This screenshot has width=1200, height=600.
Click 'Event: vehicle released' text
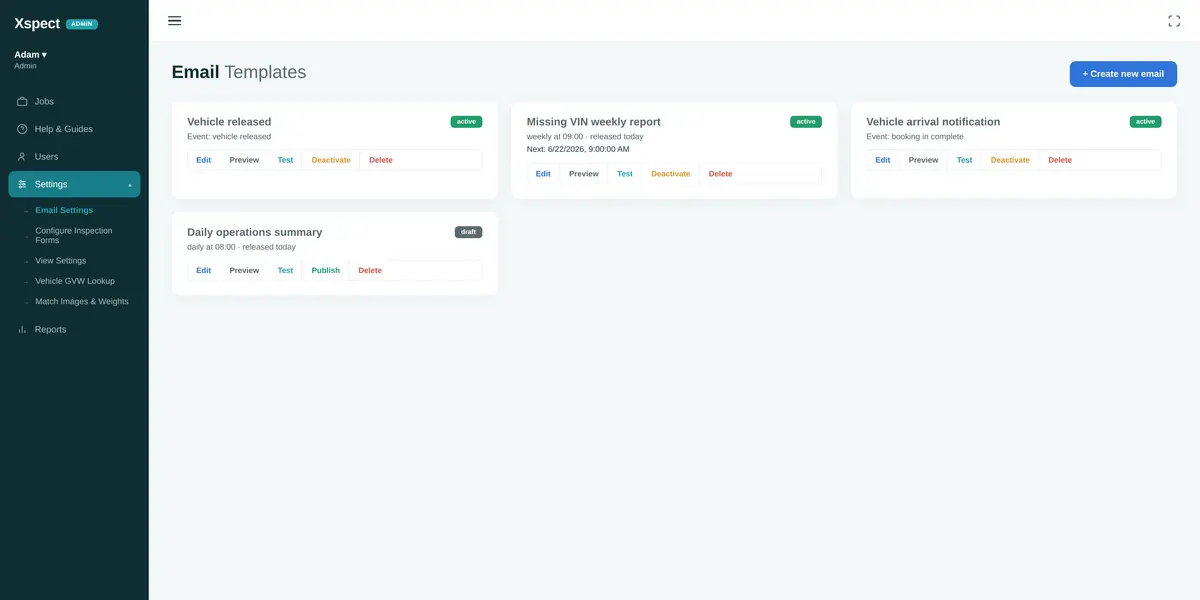tap(229, 137)
